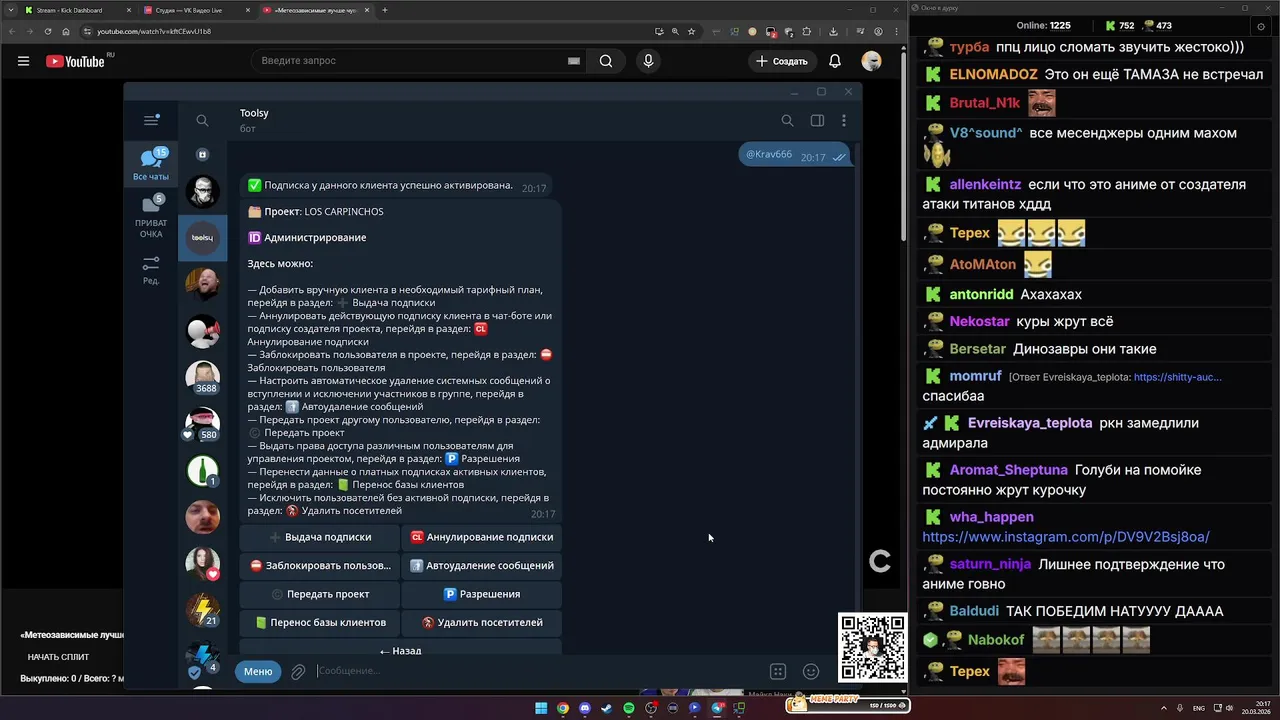Focus the YouTube 'Введите запрос' search box
The height and width of the screenshot is (720, 1280).
(x=410, y=61)
